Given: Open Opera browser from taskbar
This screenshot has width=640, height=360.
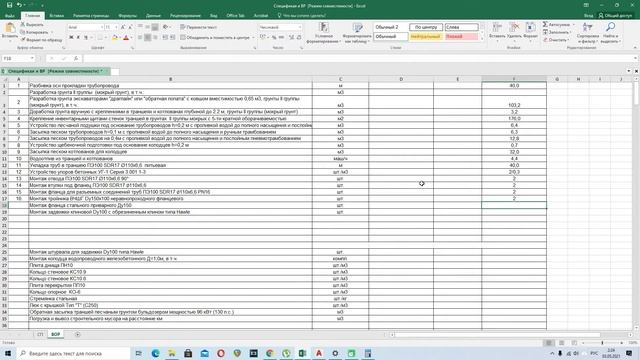Looking at the screenshot, I should [221, 353].
